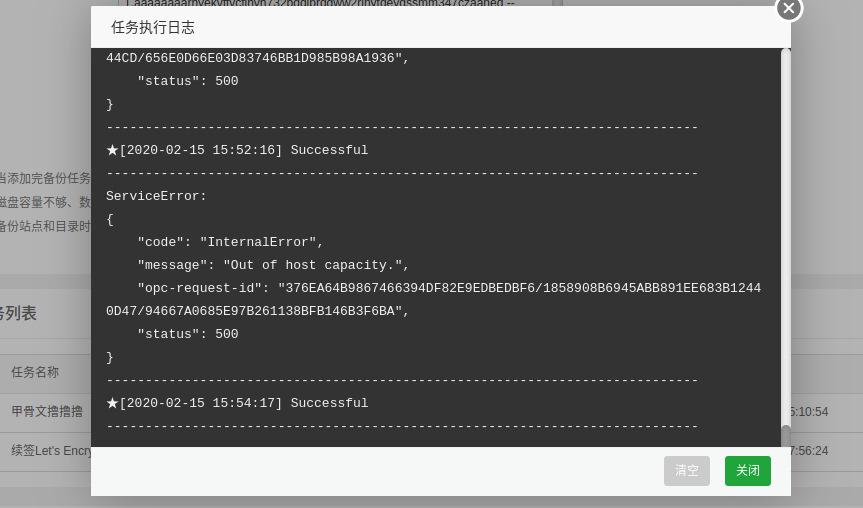The height and width of the screenshot is (508, 863).
Task: Select the 续签Let's Encrypt task row
Action: click(x=52, y=450)
